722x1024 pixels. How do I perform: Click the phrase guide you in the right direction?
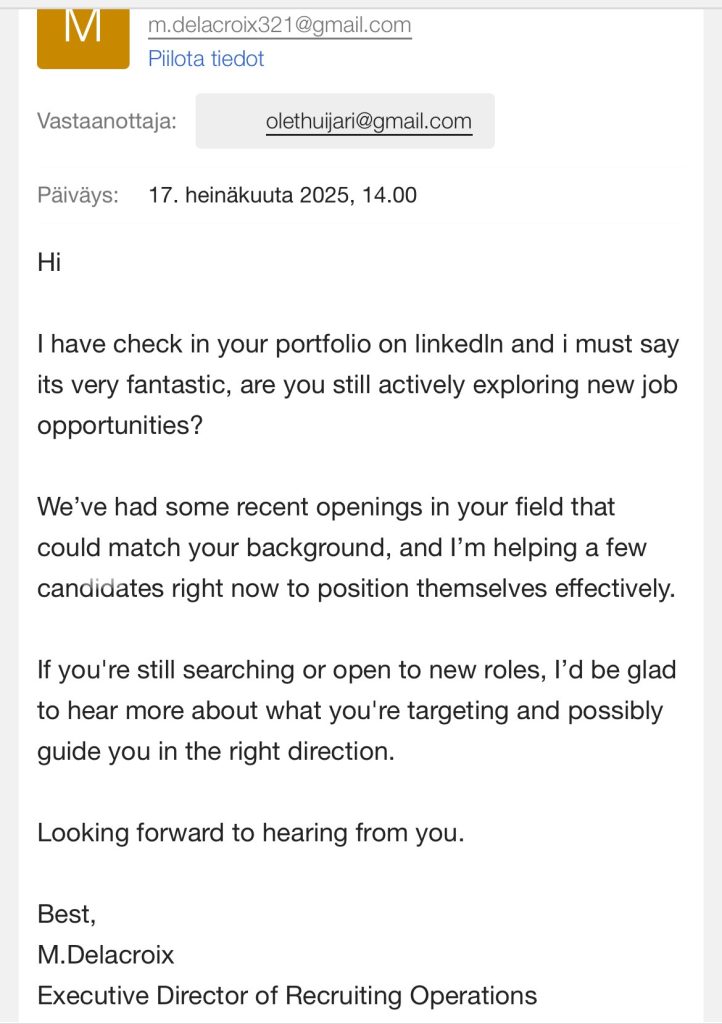tap(215, 751)
